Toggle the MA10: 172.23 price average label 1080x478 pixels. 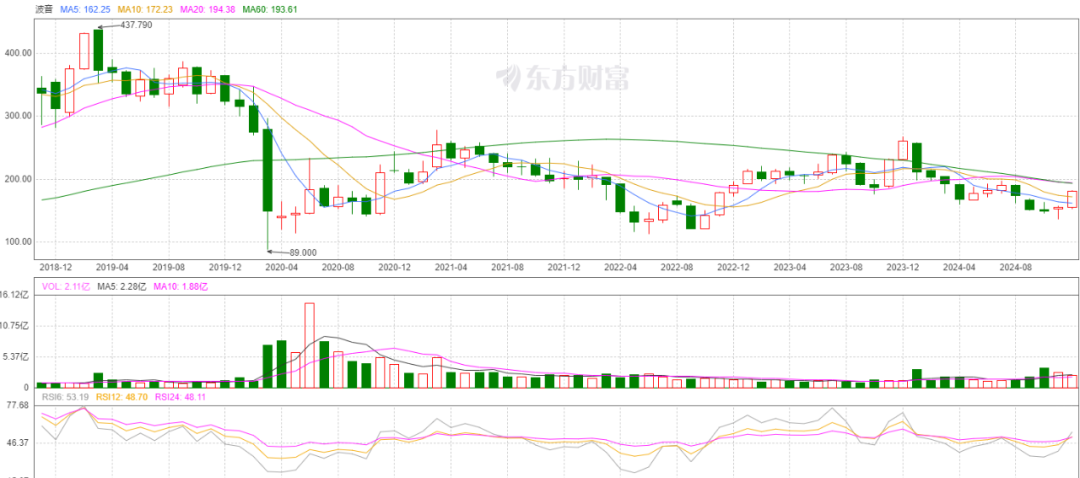point(153,9)
